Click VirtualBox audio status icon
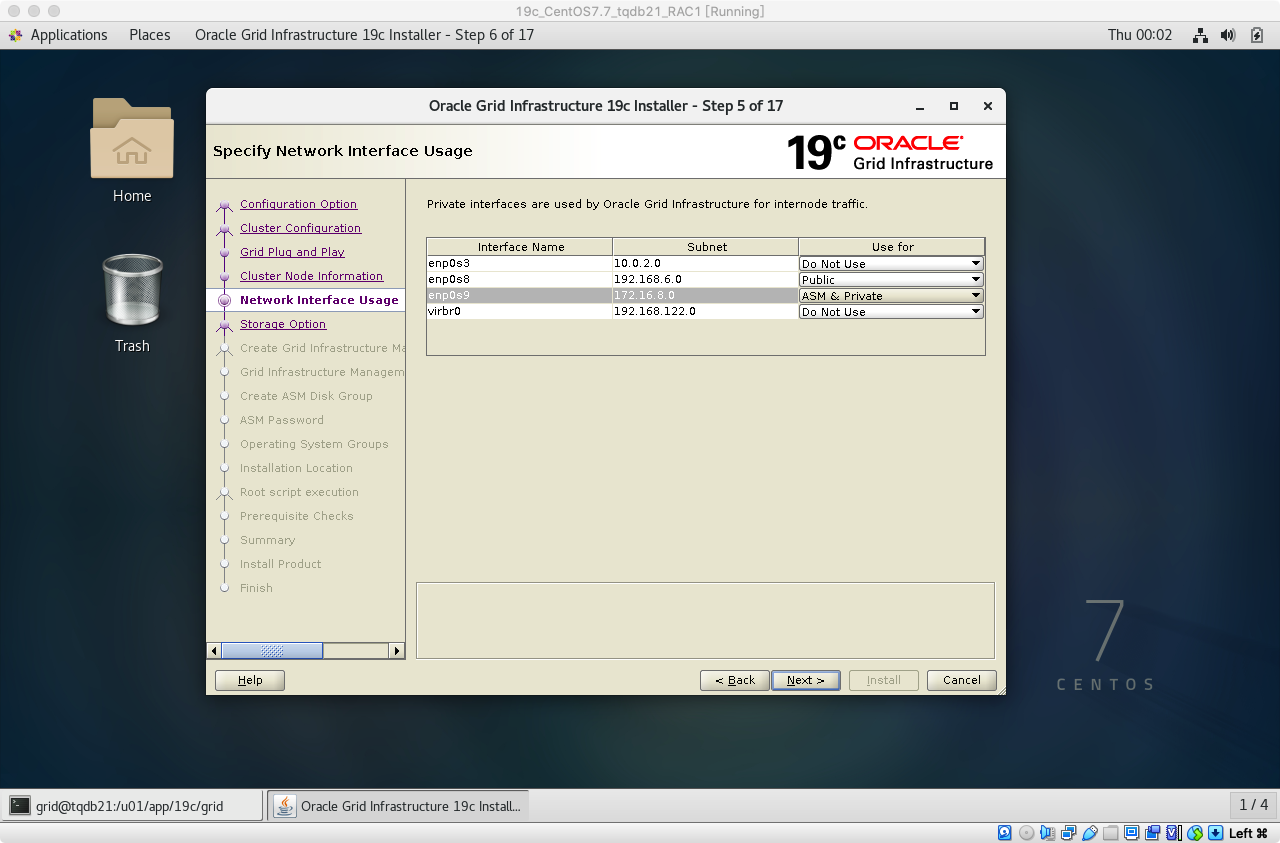Viewport: 1280px width, 843px height. (1047, 832)
